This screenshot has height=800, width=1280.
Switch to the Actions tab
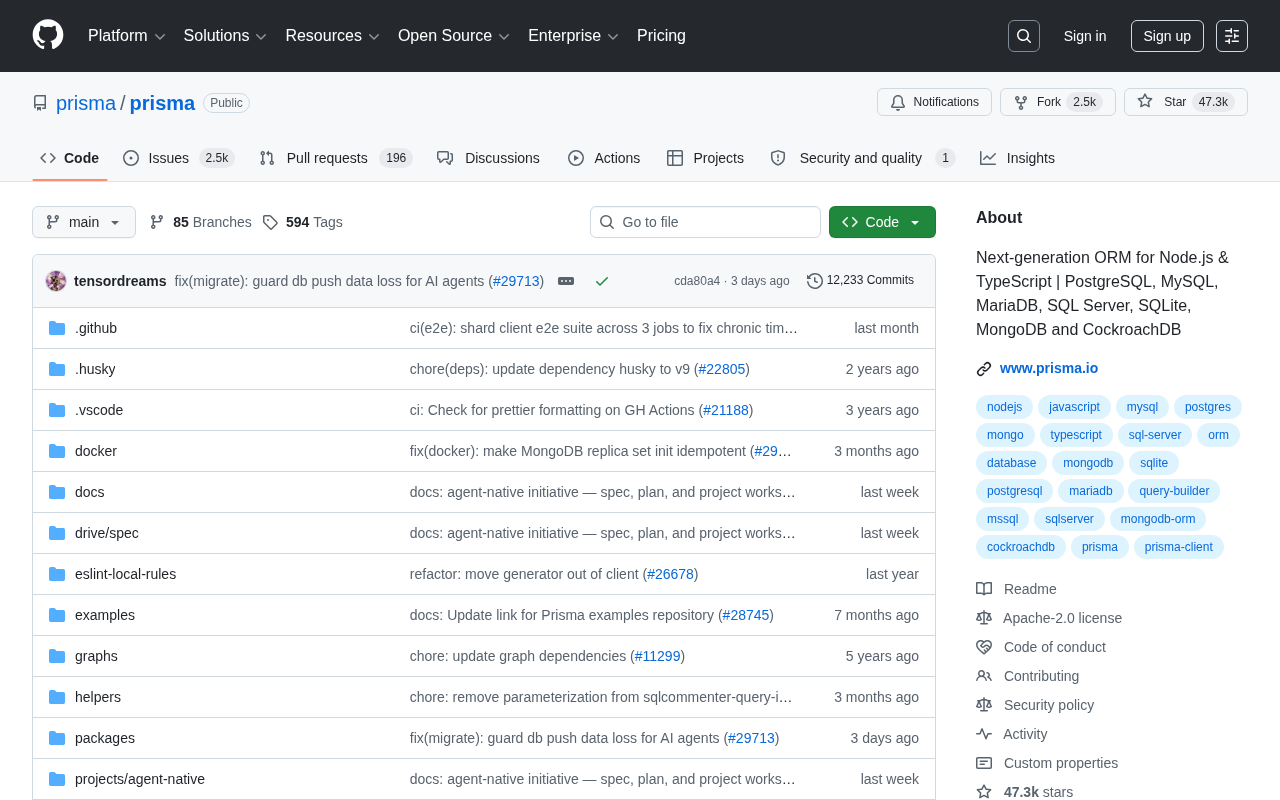(604, 158)
